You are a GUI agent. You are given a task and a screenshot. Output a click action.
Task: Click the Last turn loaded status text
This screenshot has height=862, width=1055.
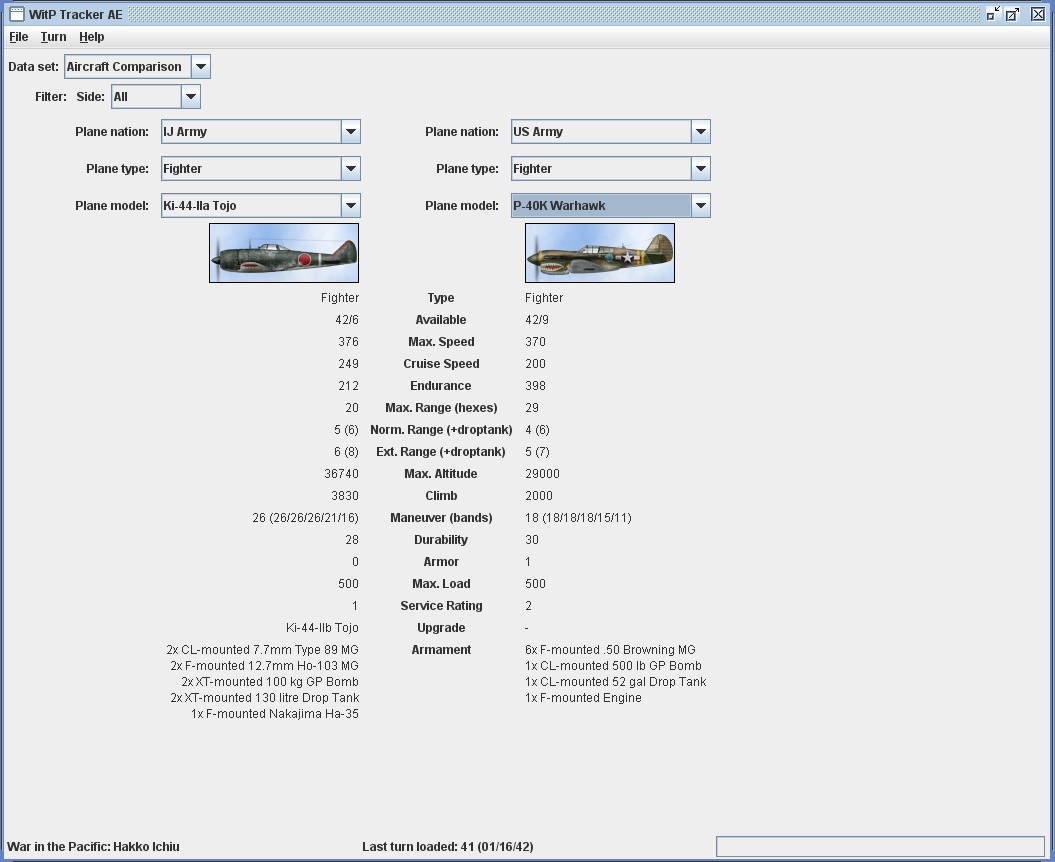[447, 847]
